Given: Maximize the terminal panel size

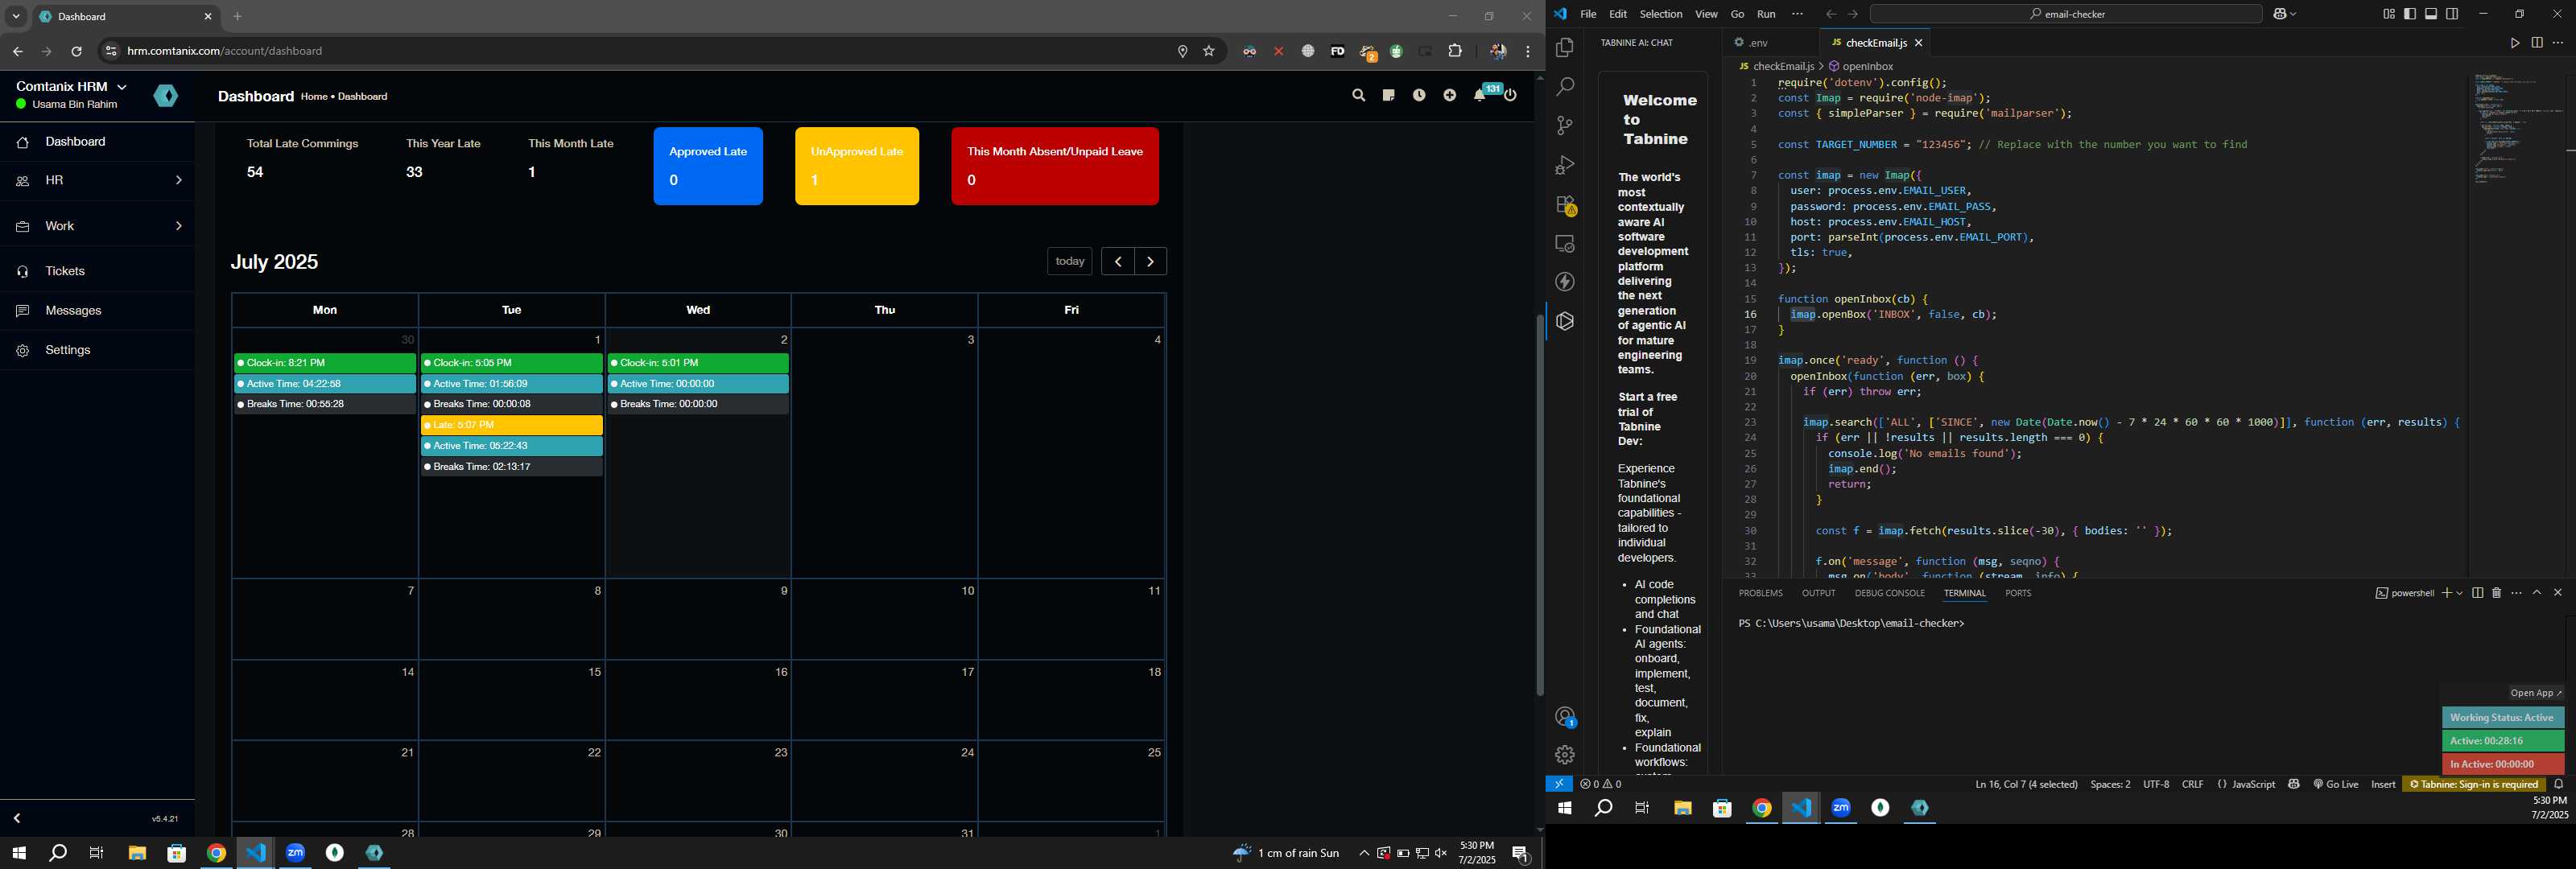Looking at the screenshot, I should (2537, 593).
